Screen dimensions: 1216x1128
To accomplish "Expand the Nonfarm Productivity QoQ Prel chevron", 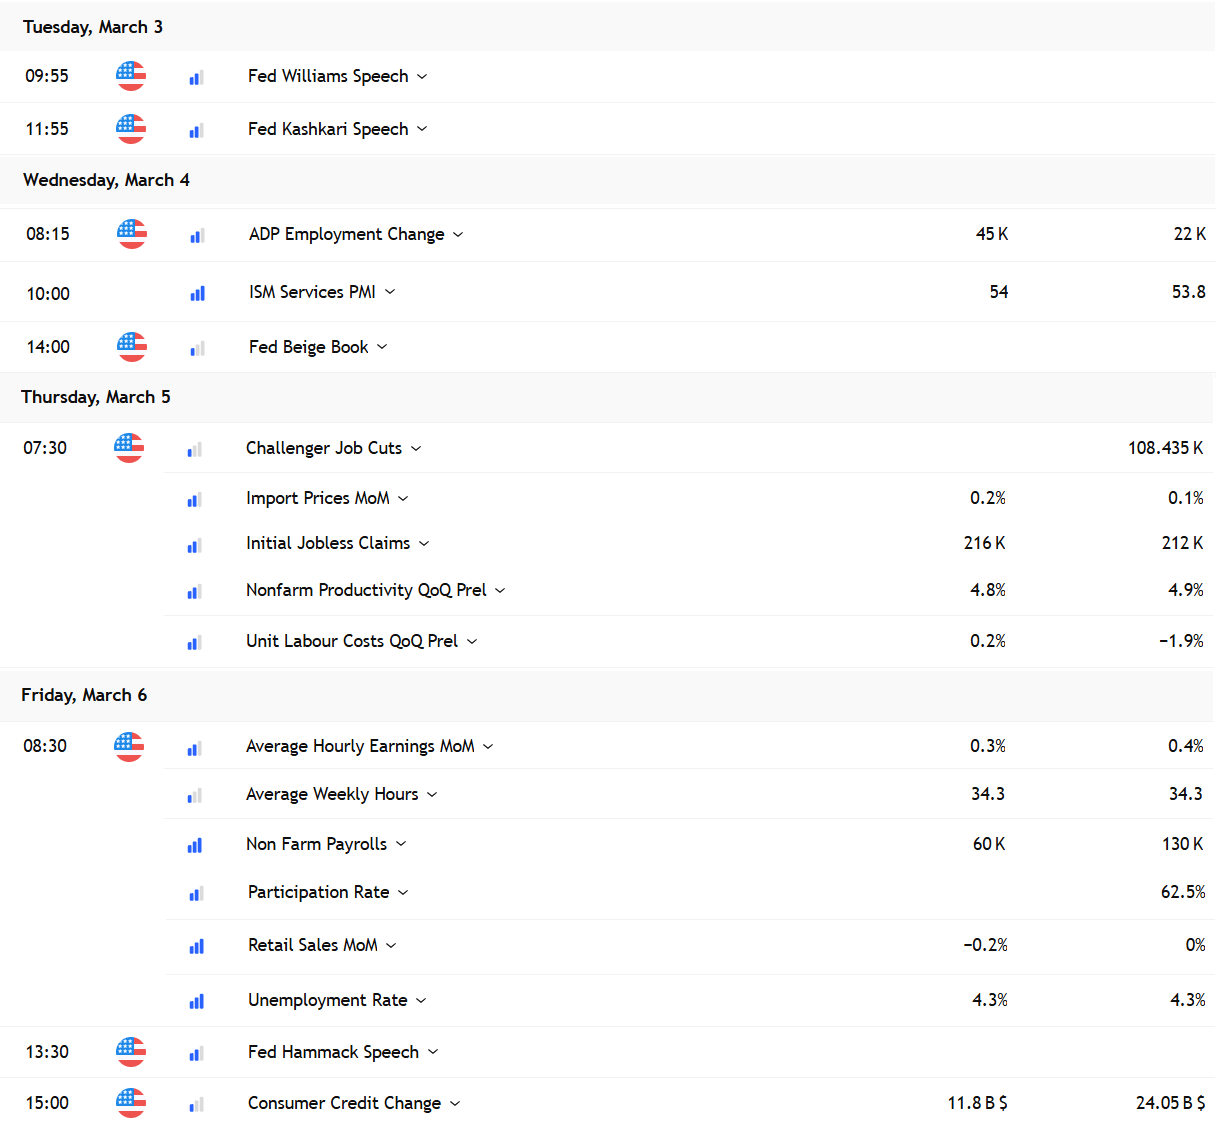I will pos(500,591).
